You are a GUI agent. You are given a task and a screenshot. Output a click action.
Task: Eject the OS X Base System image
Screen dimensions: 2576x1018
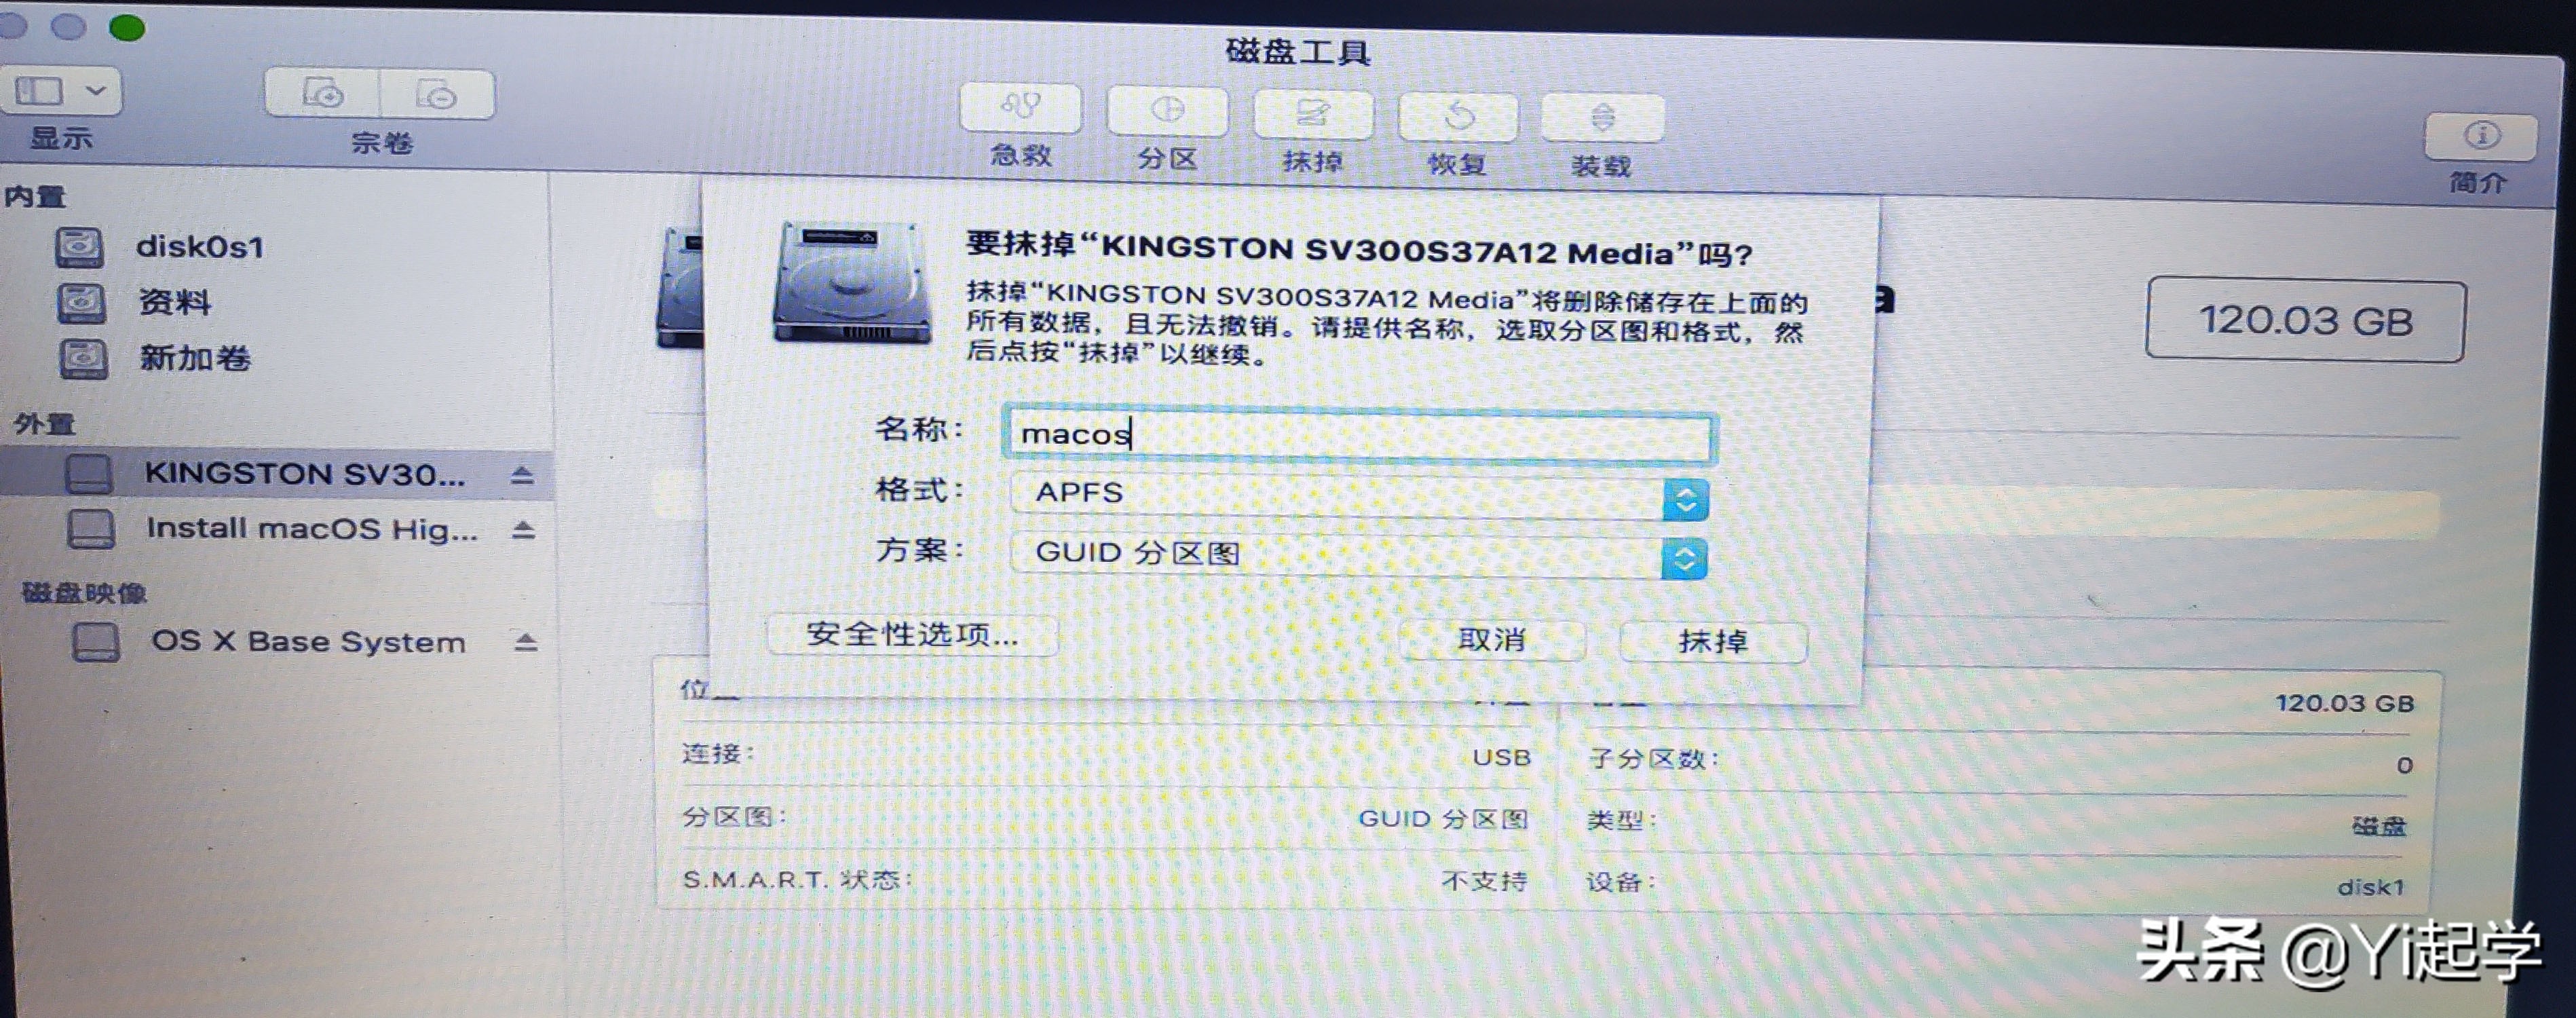point(524,641)
